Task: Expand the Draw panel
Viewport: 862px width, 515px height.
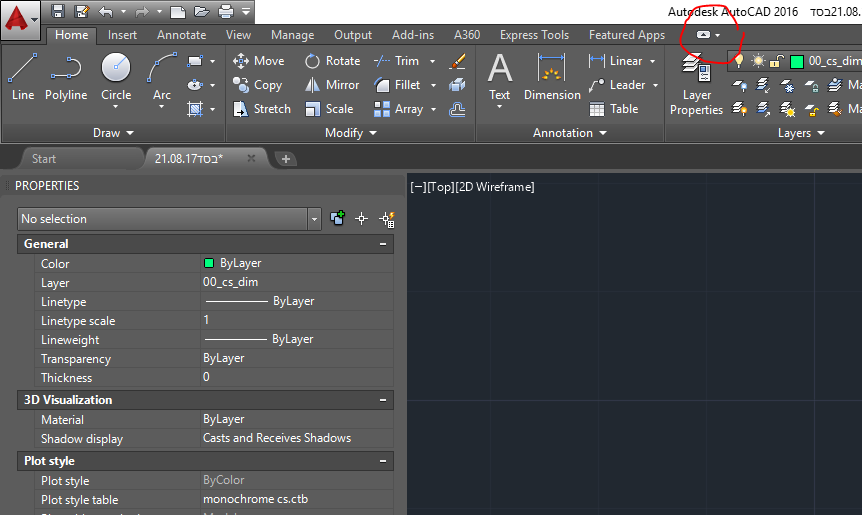Action: point(113,133)
